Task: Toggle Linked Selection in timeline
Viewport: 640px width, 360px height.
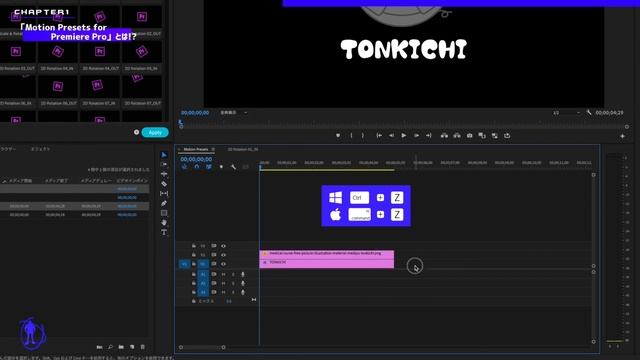Action: [209, 167]
